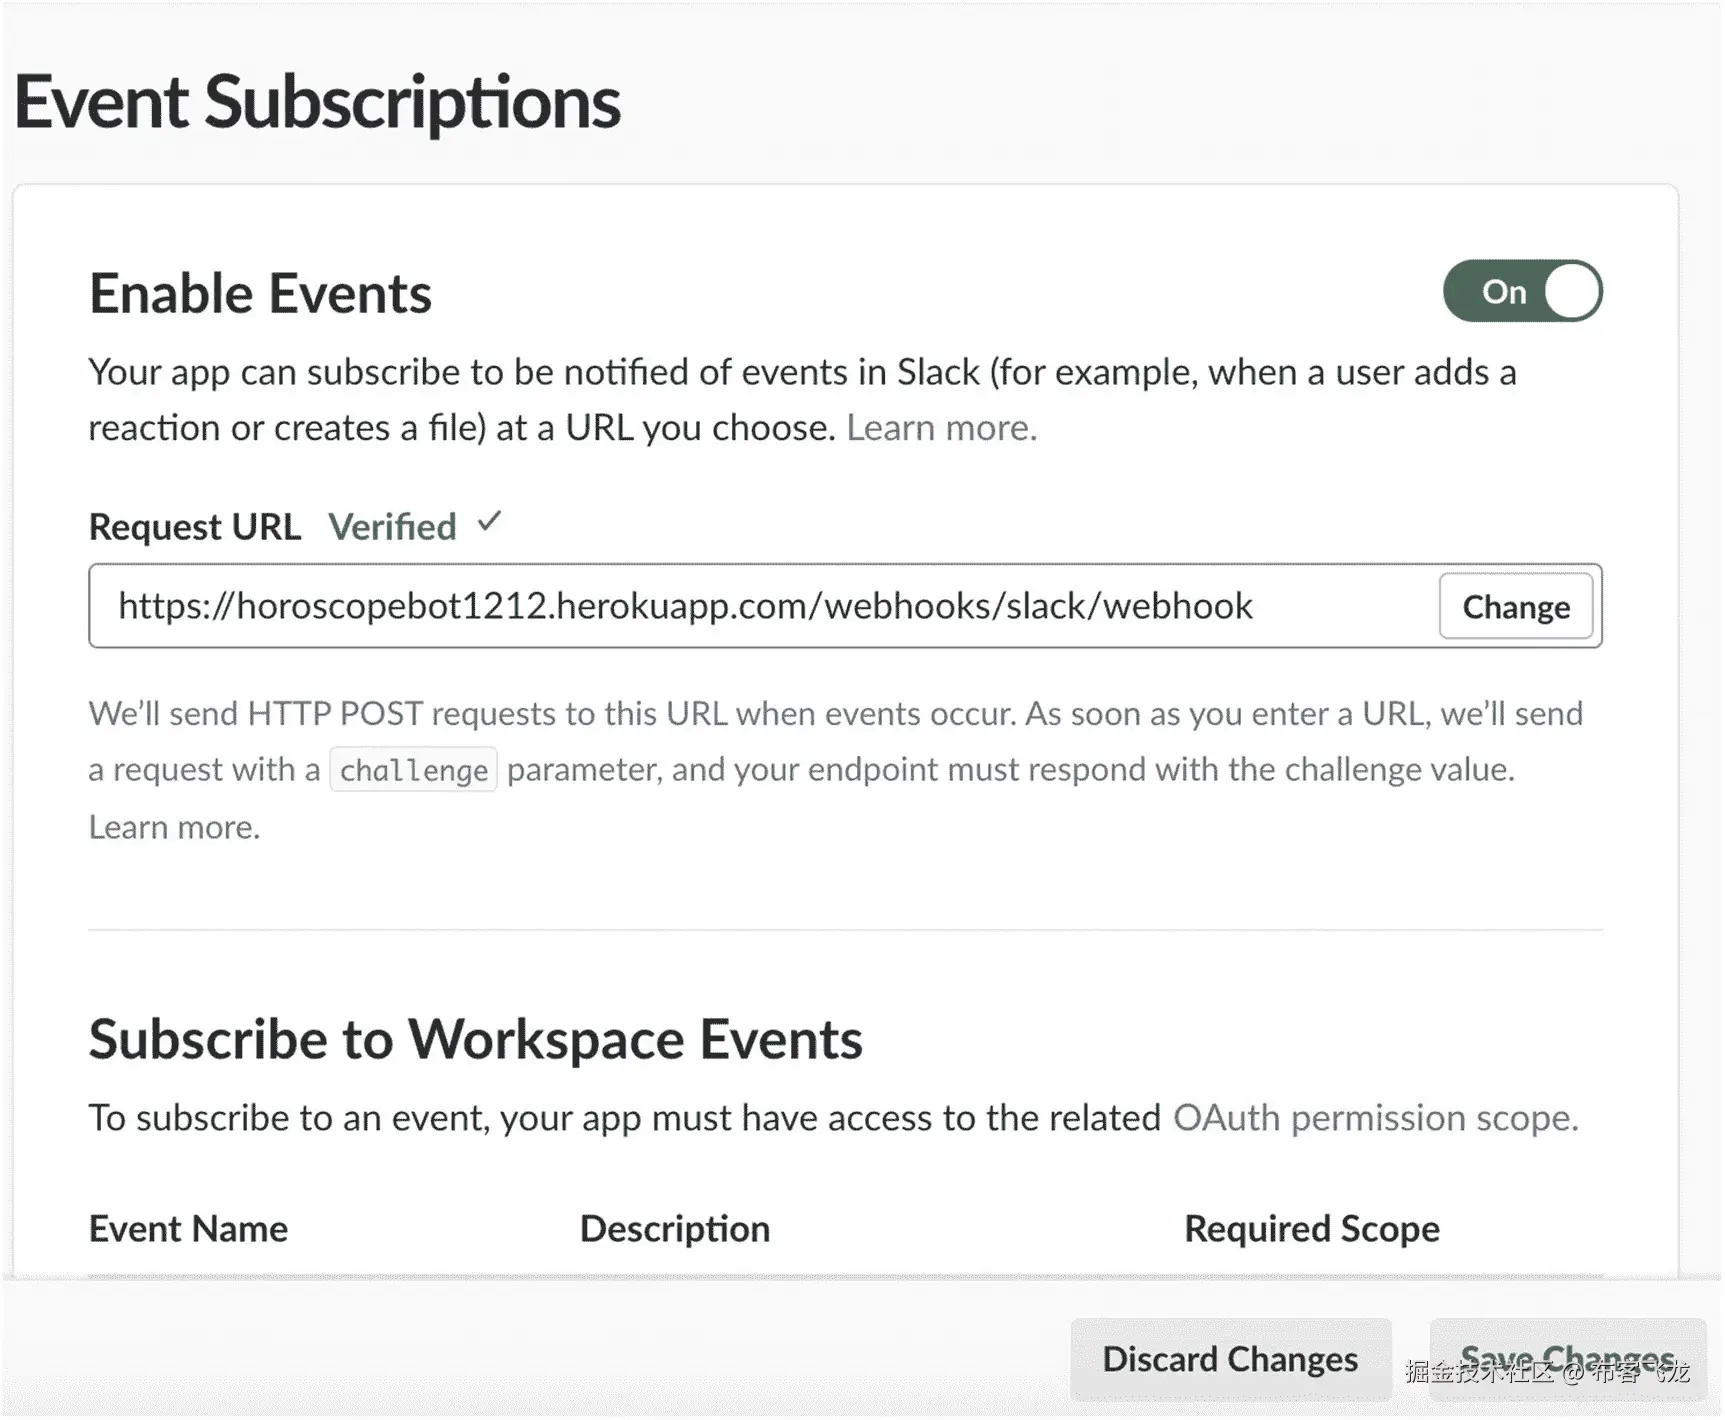Click the Event Subscriptions page title
The height and width of the screenshot is (1420, 1725).
click(x=317, y=102)
